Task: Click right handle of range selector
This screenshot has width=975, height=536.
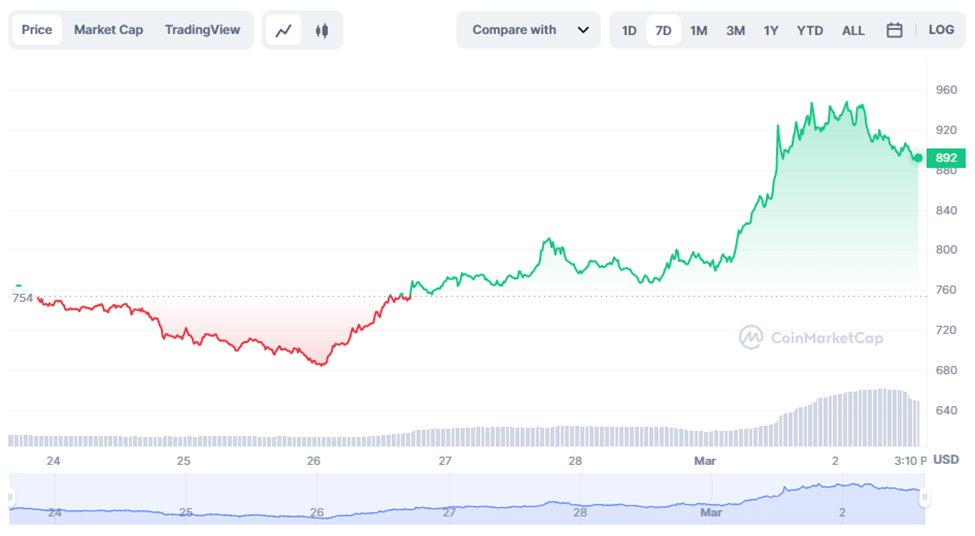Action: pyautogui.click(x=925, y=497)
